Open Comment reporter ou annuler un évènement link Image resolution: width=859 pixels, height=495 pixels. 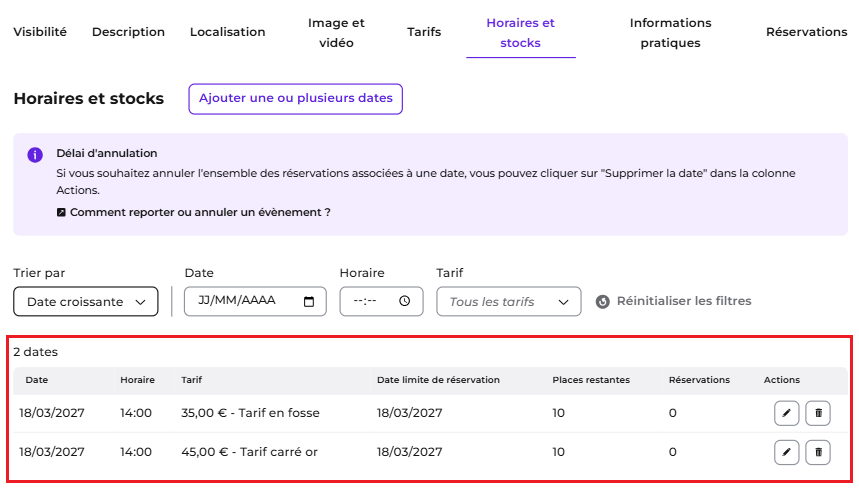[x=194, y=212]
